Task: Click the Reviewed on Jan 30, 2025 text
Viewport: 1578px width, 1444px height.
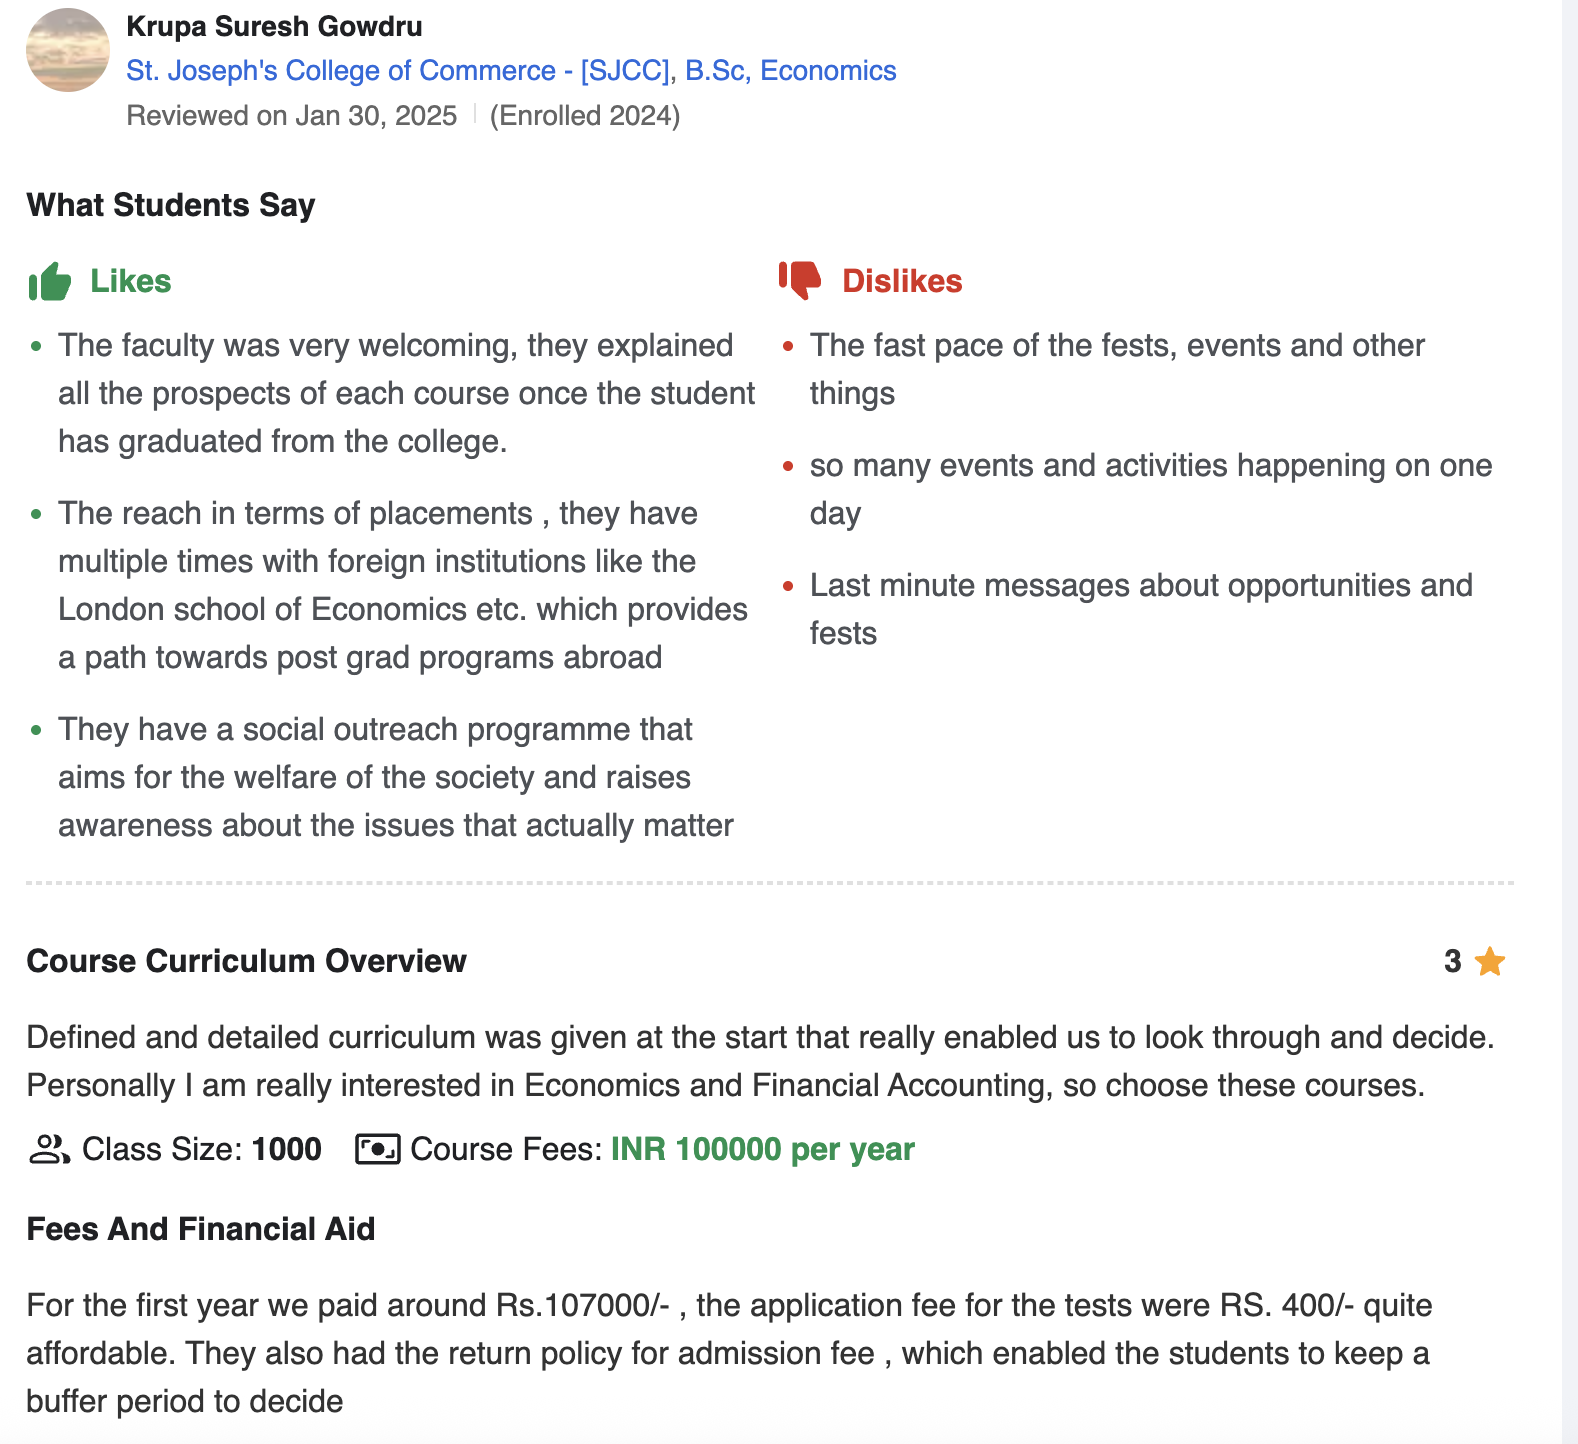Action: point(290,116)
